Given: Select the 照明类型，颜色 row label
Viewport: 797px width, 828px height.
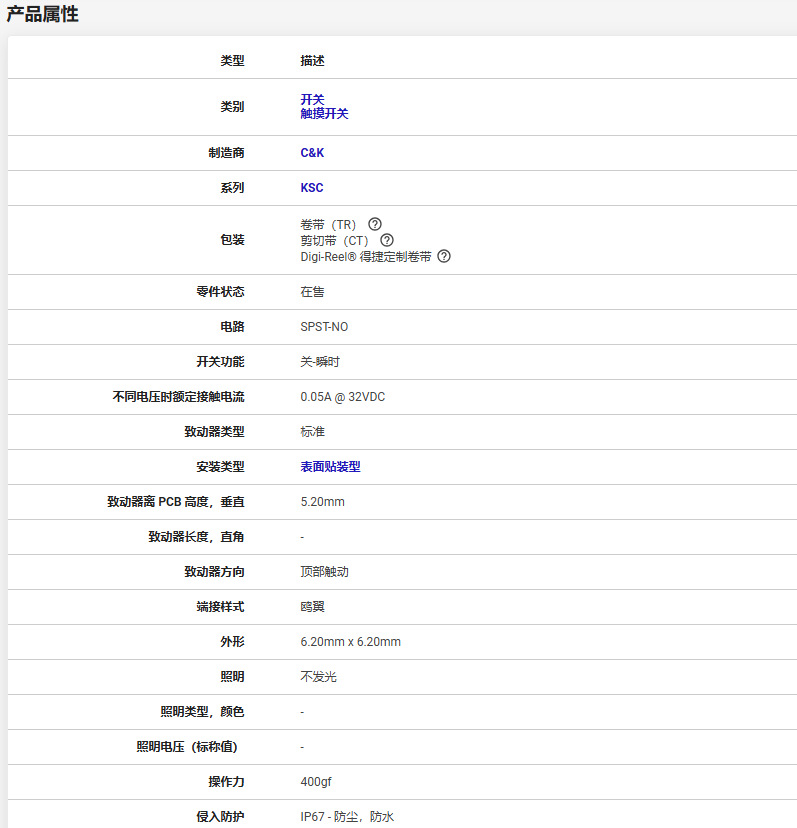Looking at the screenshot, I should pos(202,712).
